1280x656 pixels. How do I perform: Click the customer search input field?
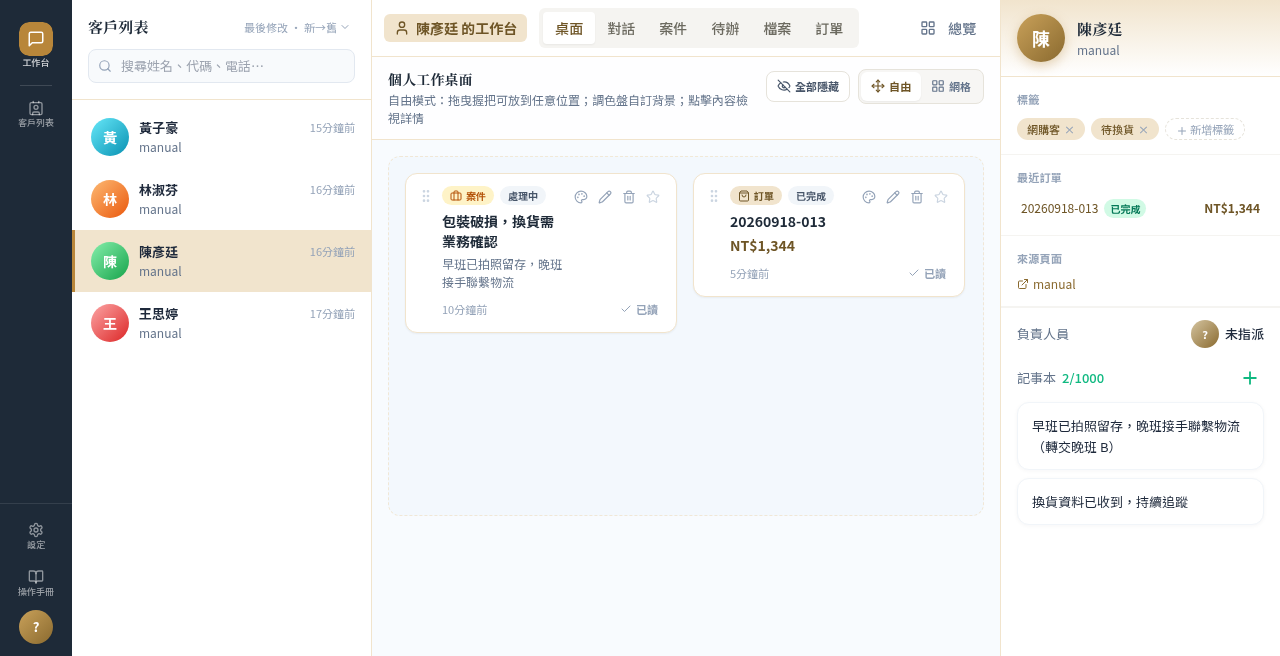(221, 66)
